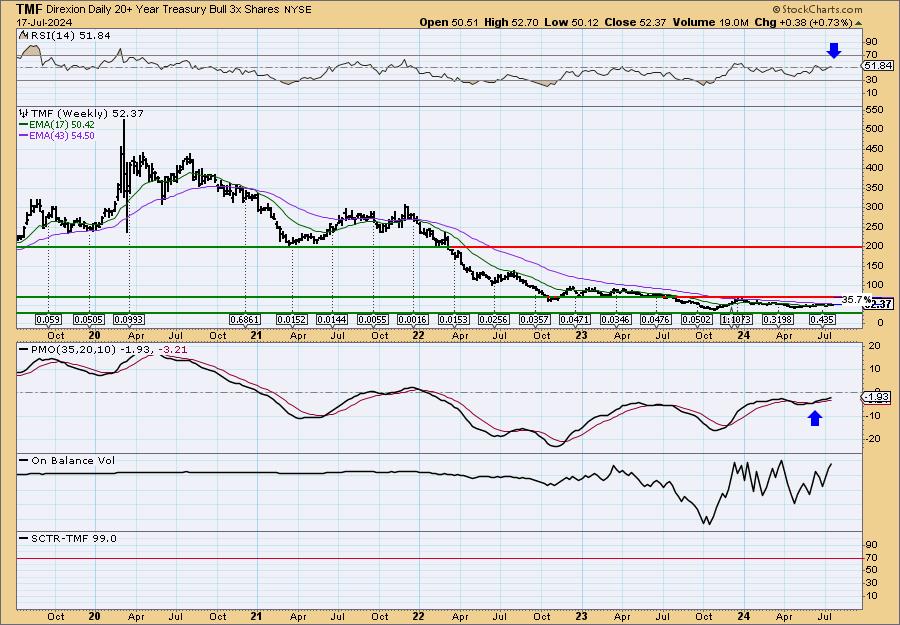Click the bold TMF ticker symbol in header
Screen dimensions: 900x625
pos(28,9)
